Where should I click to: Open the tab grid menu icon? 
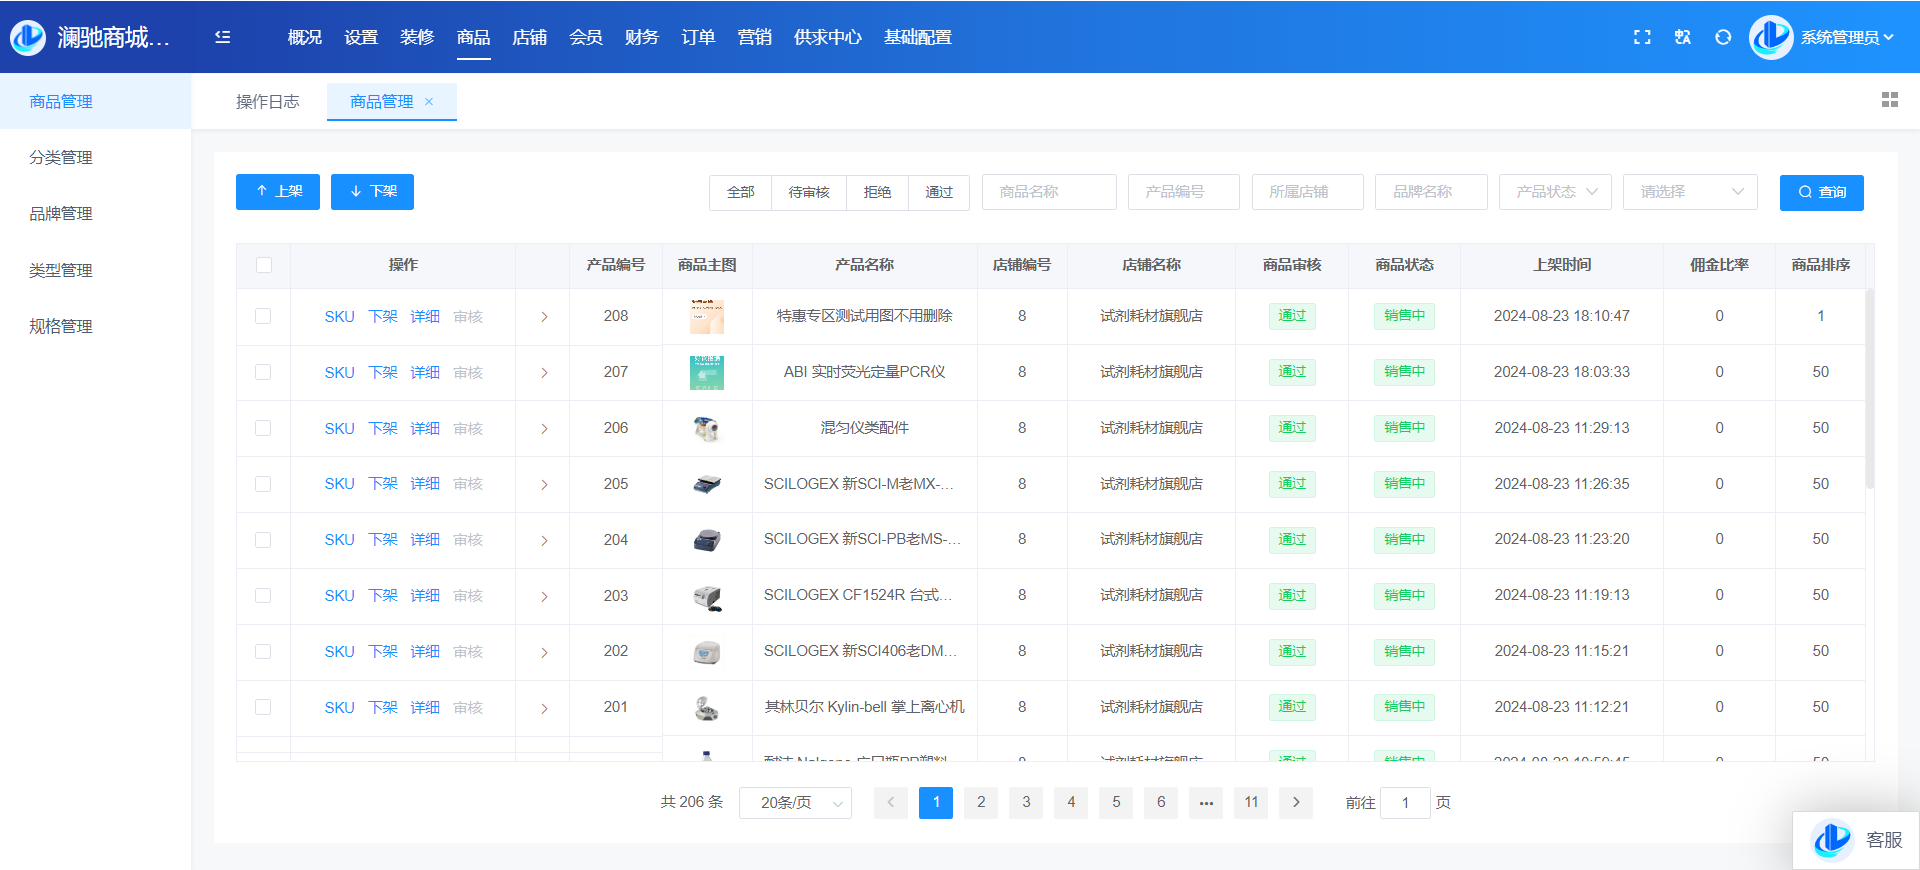click(x=1889, y=100)
